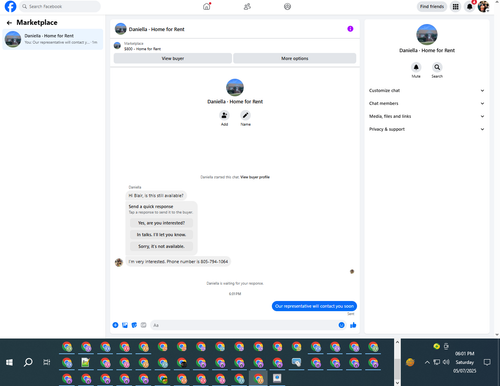Edit the chat name pencil icon
The width and height of the screenshot is (500, 386).
245,115
